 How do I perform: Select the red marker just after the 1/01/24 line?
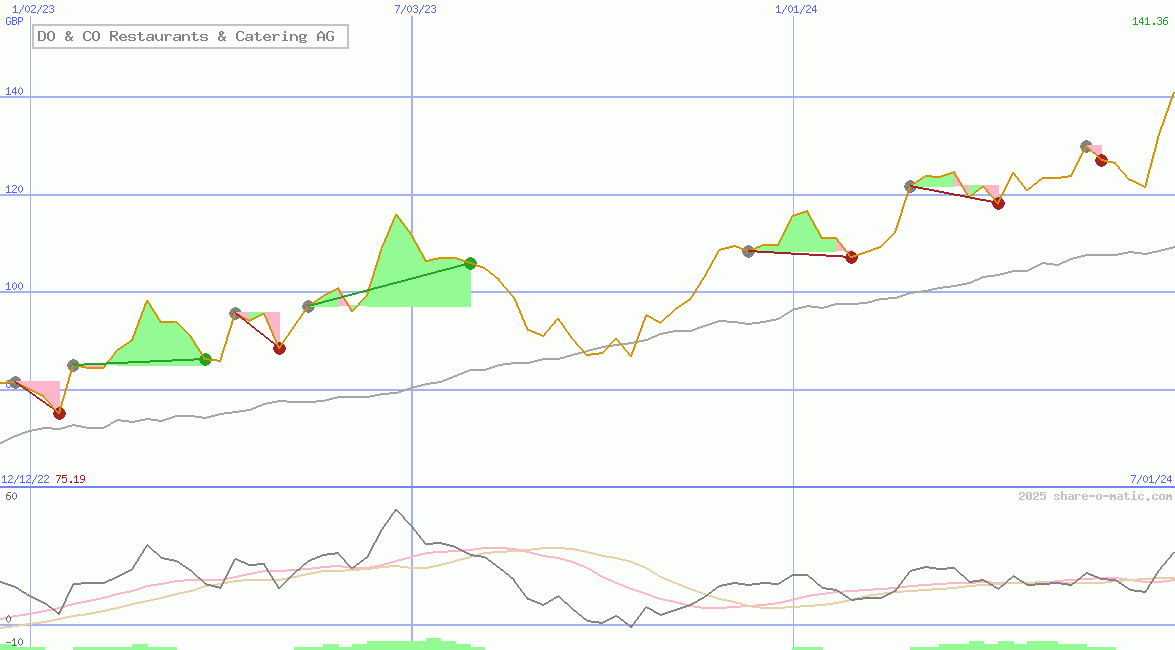851,257
